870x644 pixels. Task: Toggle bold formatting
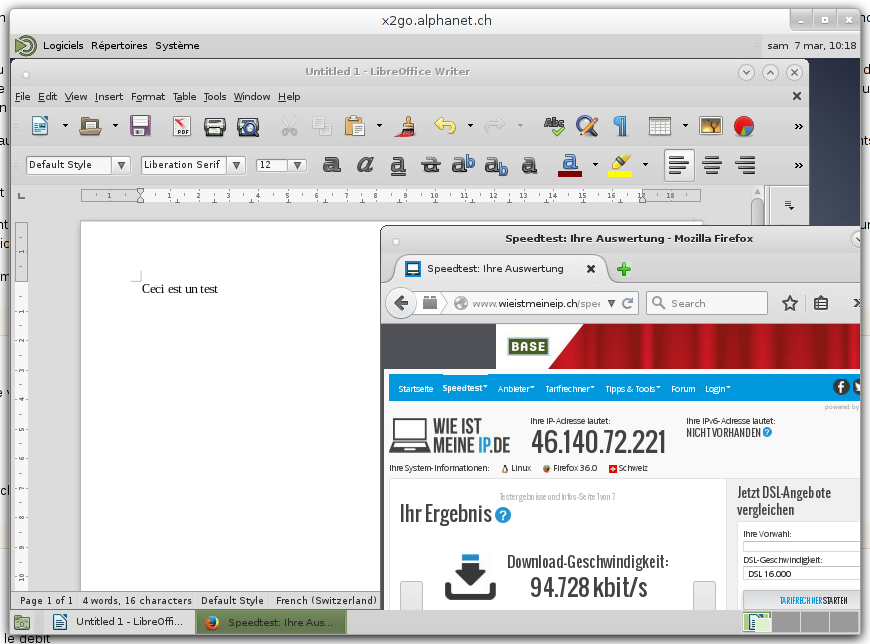332,165
